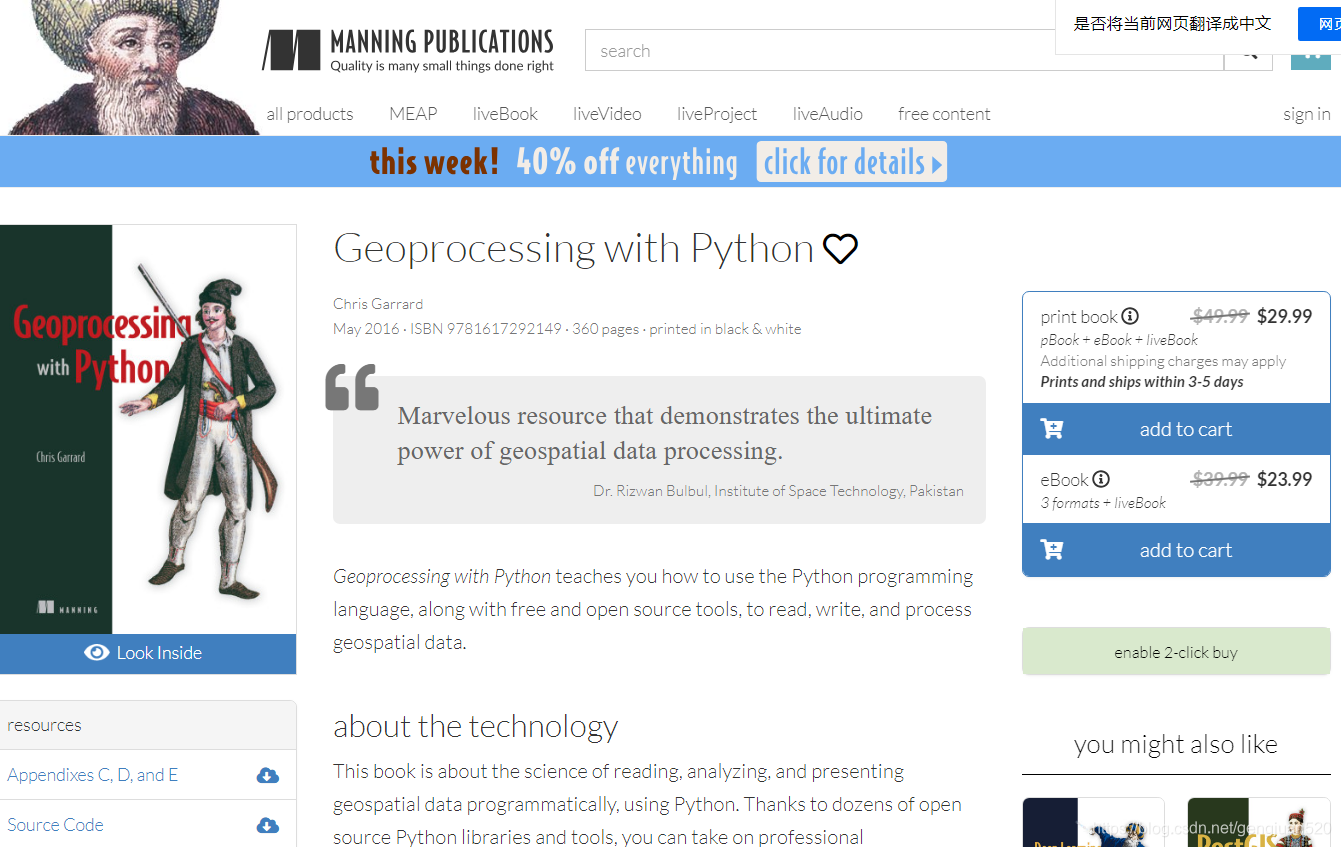Screen dimensions: 1341x847
Task: Open the liveAudio menu item
Action: 827,114
